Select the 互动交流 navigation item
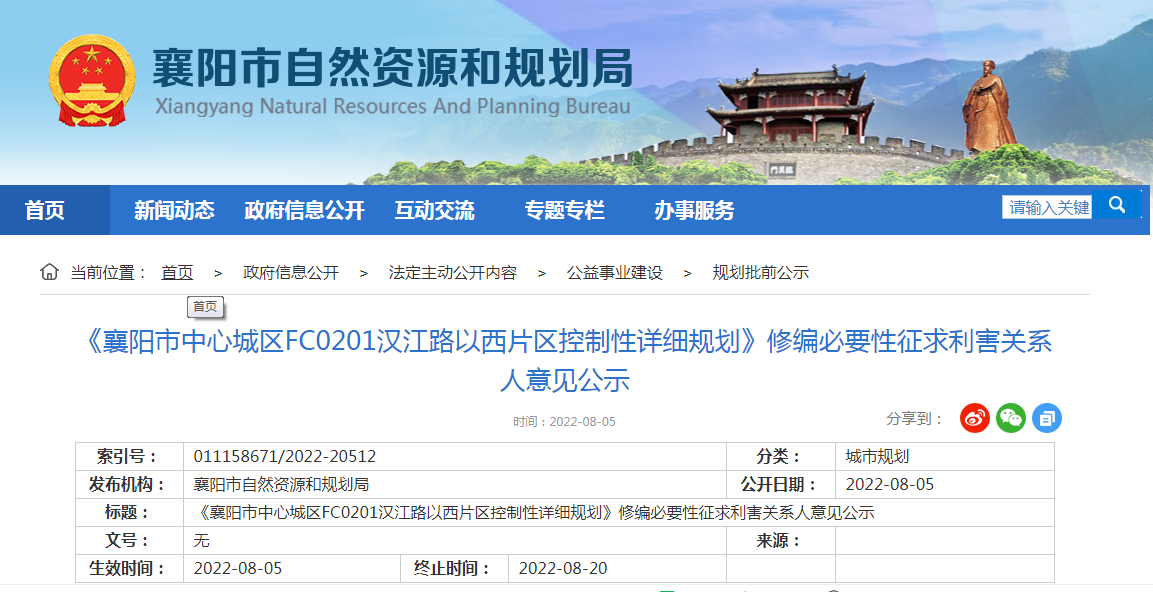This screenshot has height=592, width=1153. point(434,210)
